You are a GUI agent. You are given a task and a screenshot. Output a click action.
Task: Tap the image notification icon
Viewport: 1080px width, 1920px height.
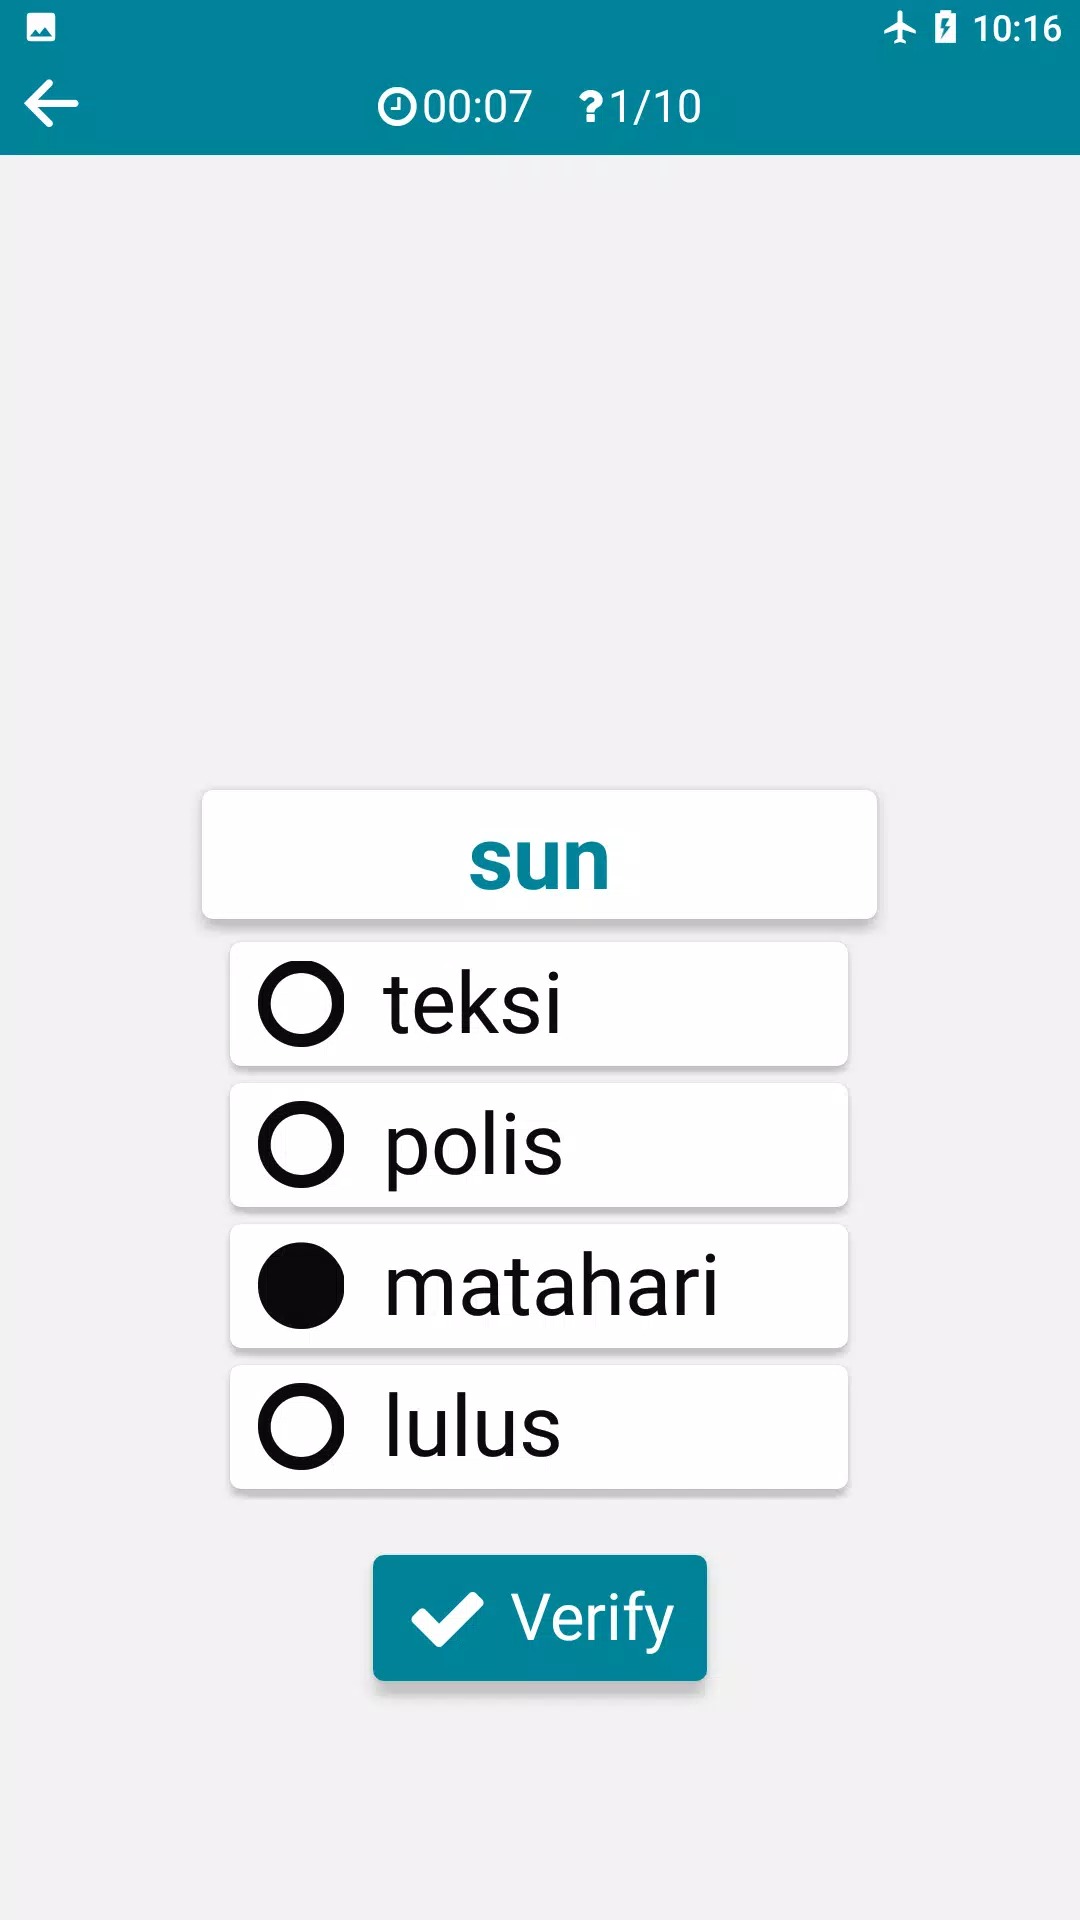(x=41, y=27)
